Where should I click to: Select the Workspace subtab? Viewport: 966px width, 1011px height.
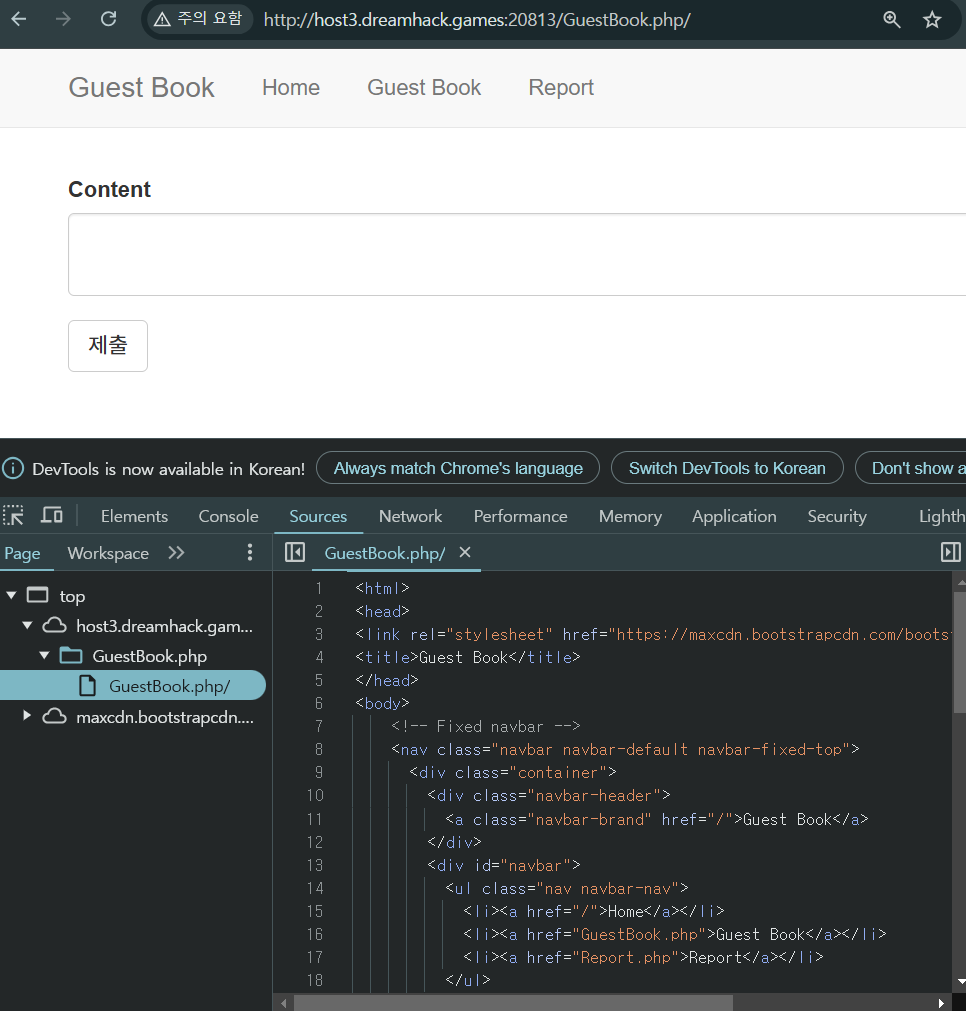(x=108, y=553)
